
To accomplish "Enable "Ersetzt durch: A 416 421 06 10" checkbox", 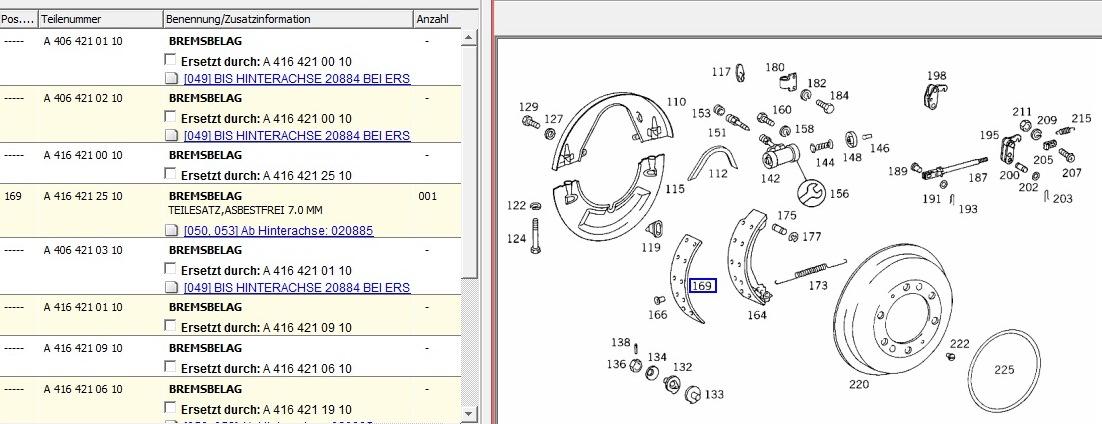I will coord(170,366).
